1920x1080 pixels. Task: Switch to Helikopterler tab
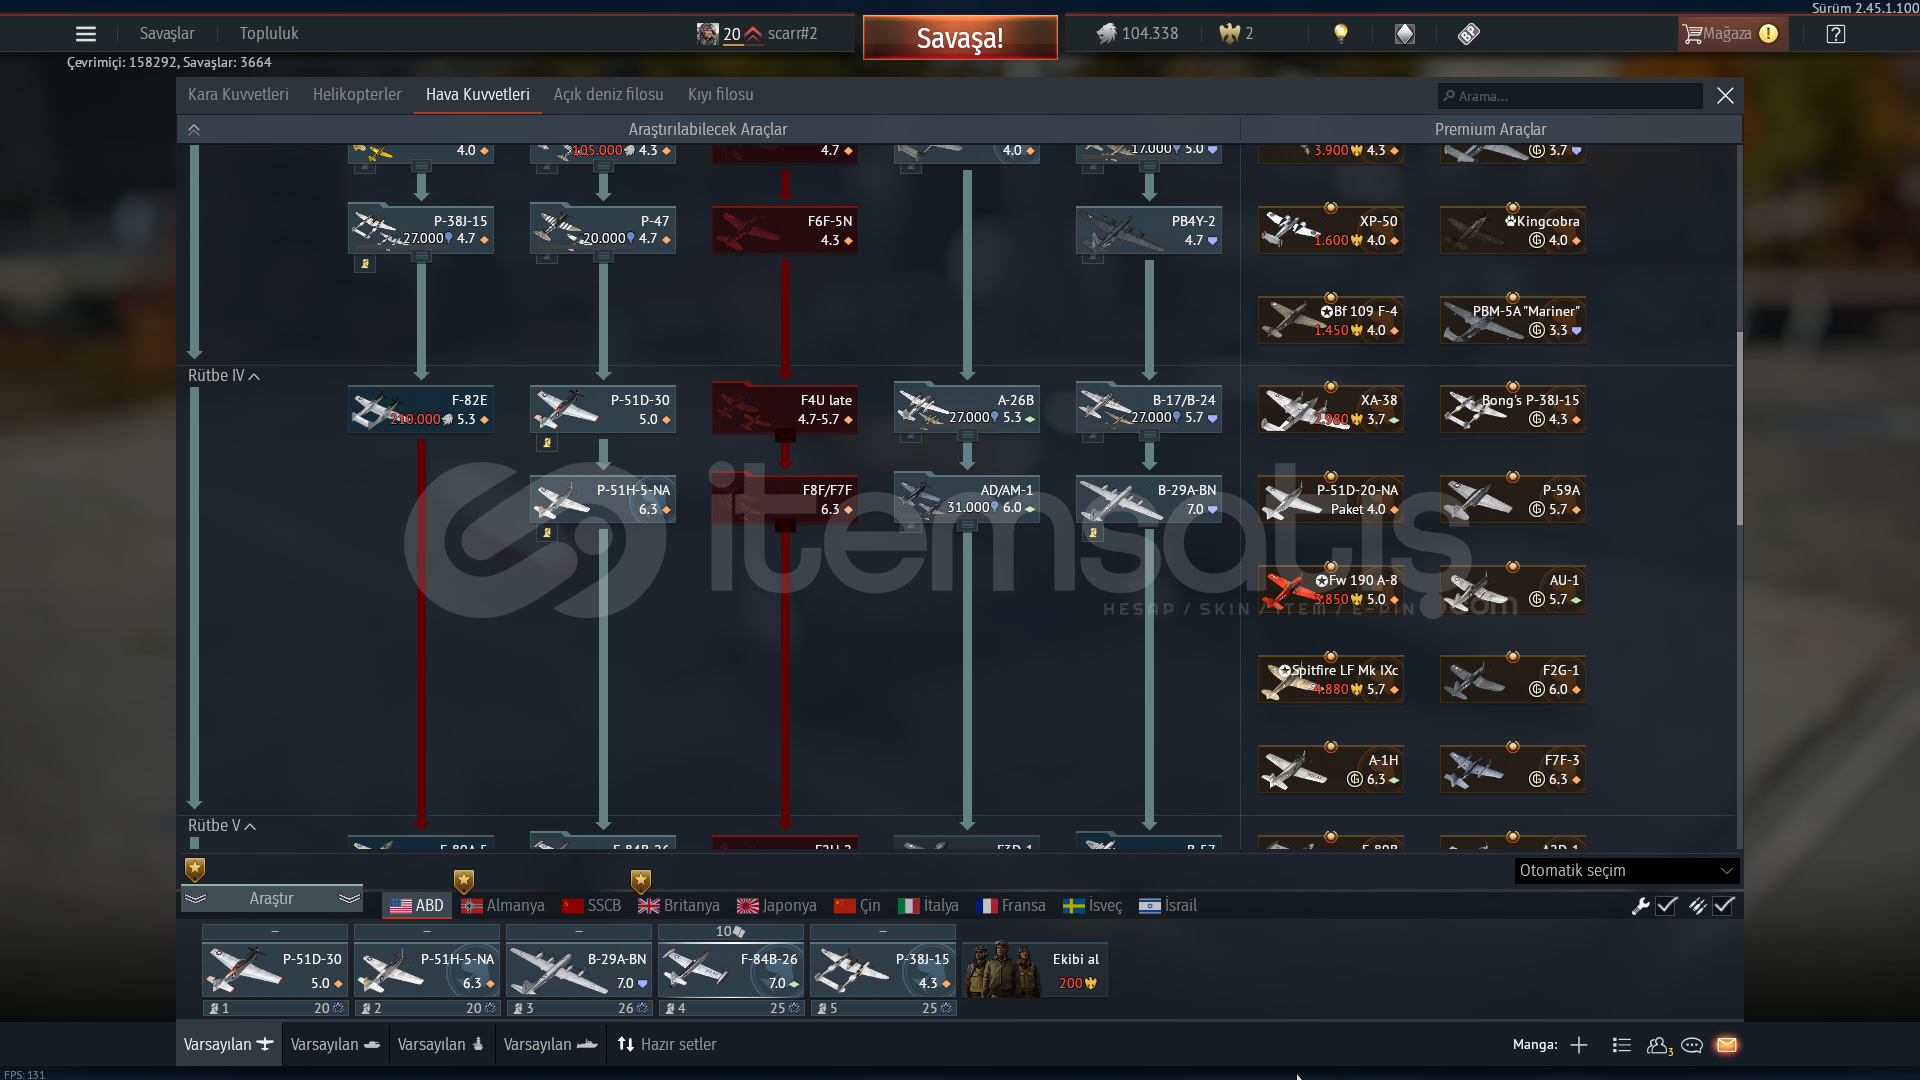357,95
